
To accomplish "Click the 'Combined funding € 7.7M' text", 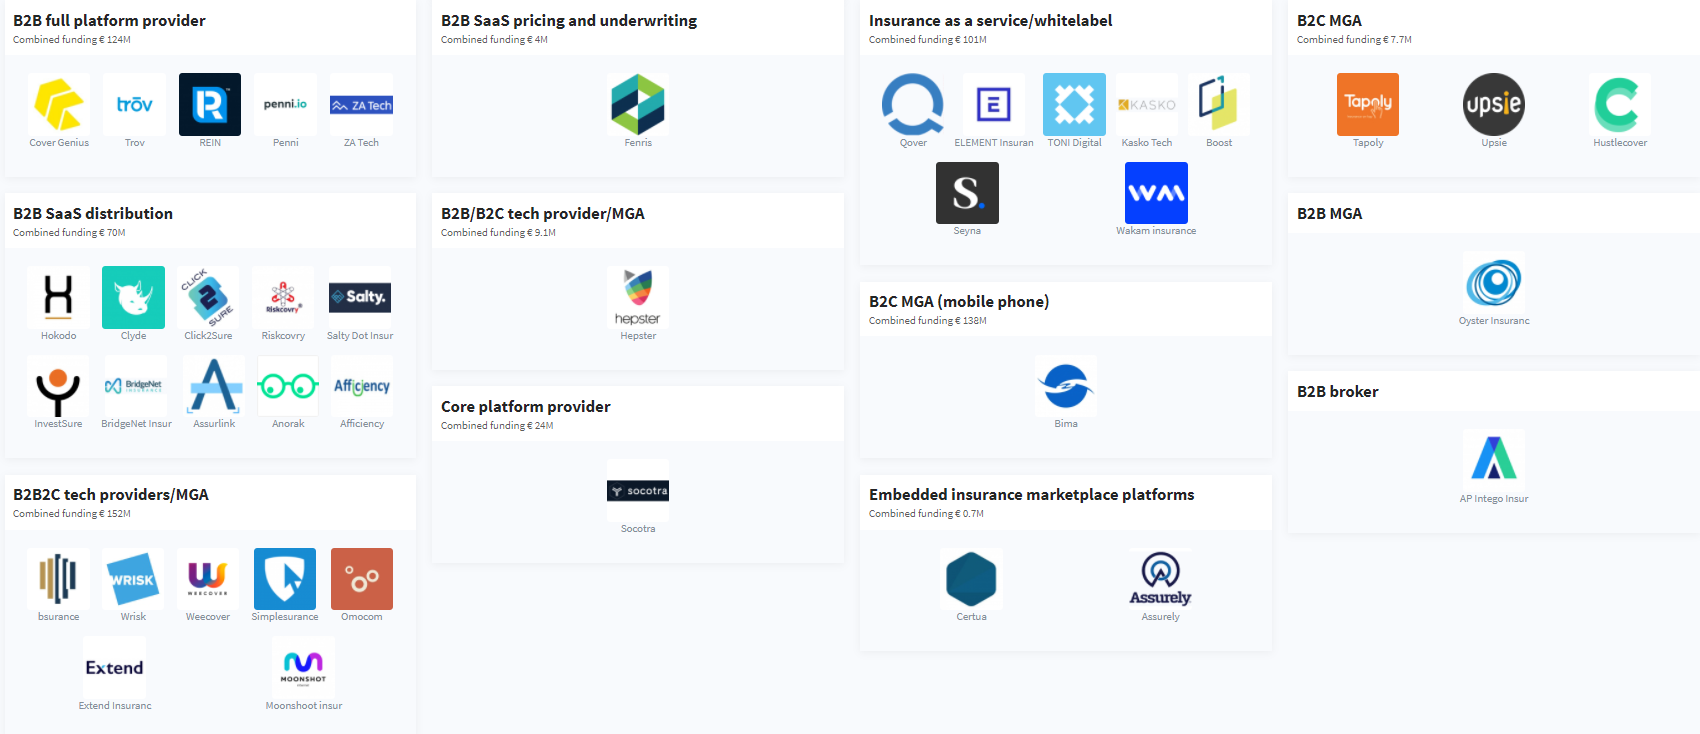I will click(x=1354, y=40).
